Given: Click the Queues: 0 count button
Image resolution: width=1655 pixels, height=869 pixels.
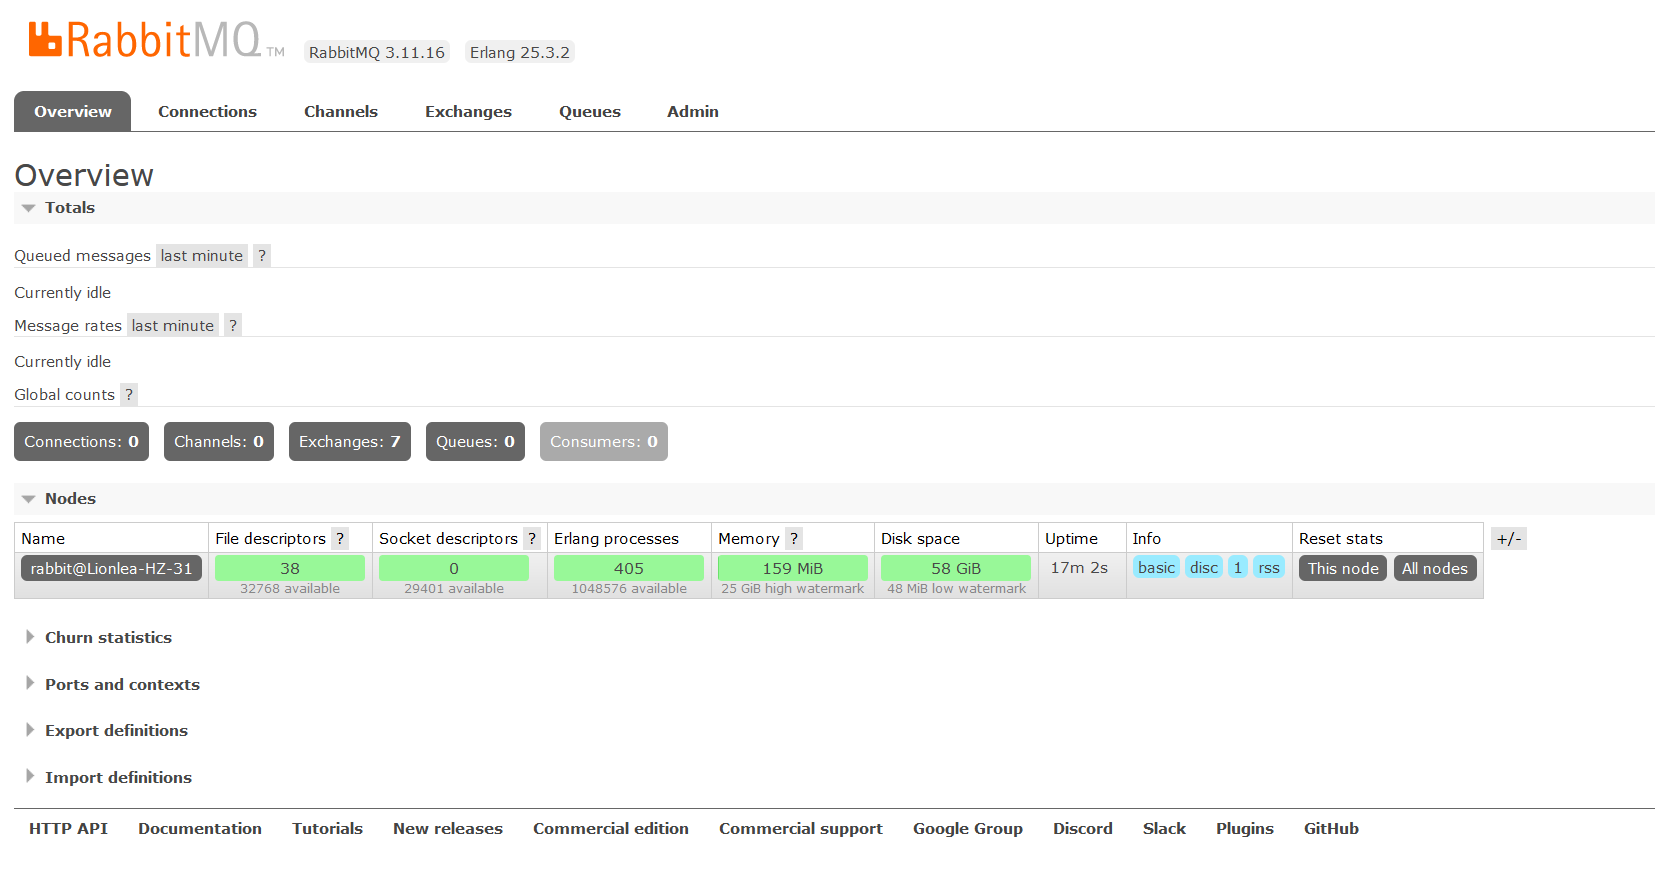Looking at the screenshot, I should [476, 442].
